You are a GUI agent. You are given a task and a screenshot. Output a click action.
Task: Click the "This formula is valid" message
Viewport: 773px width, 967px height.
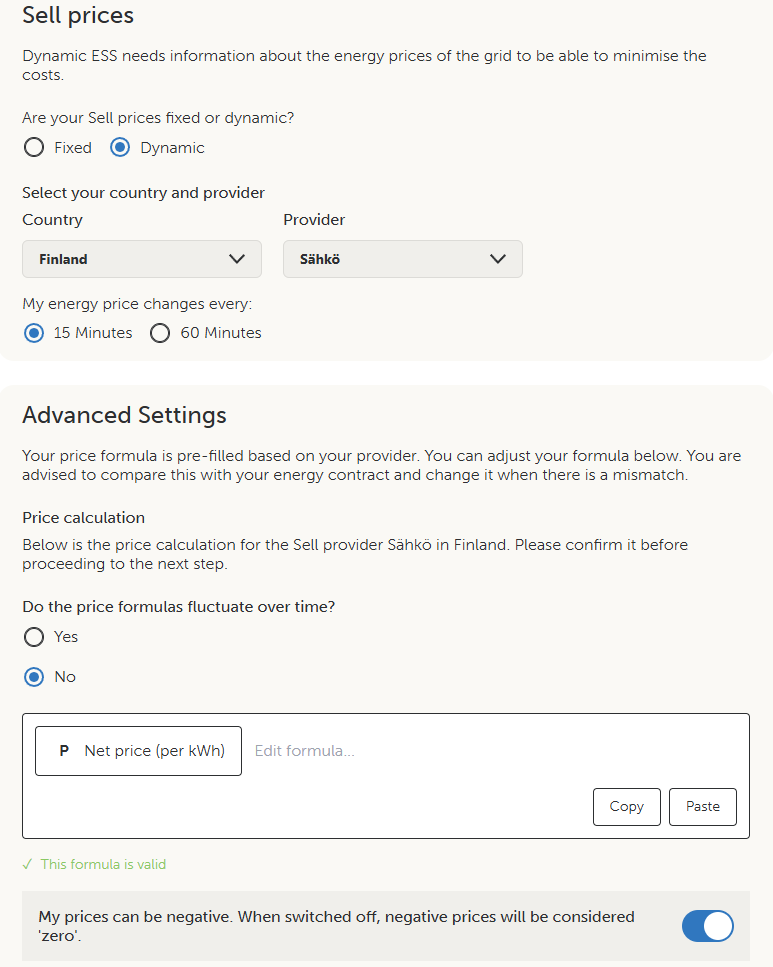coord(103,864)
